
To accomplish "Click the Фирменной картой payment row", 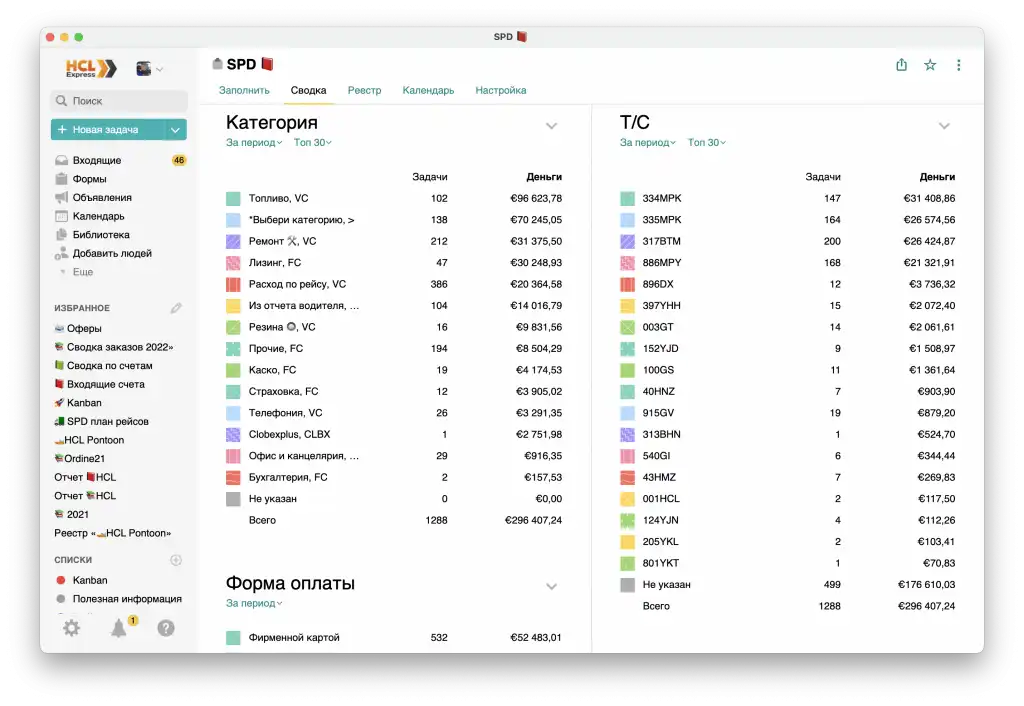I will click(394, 637).
